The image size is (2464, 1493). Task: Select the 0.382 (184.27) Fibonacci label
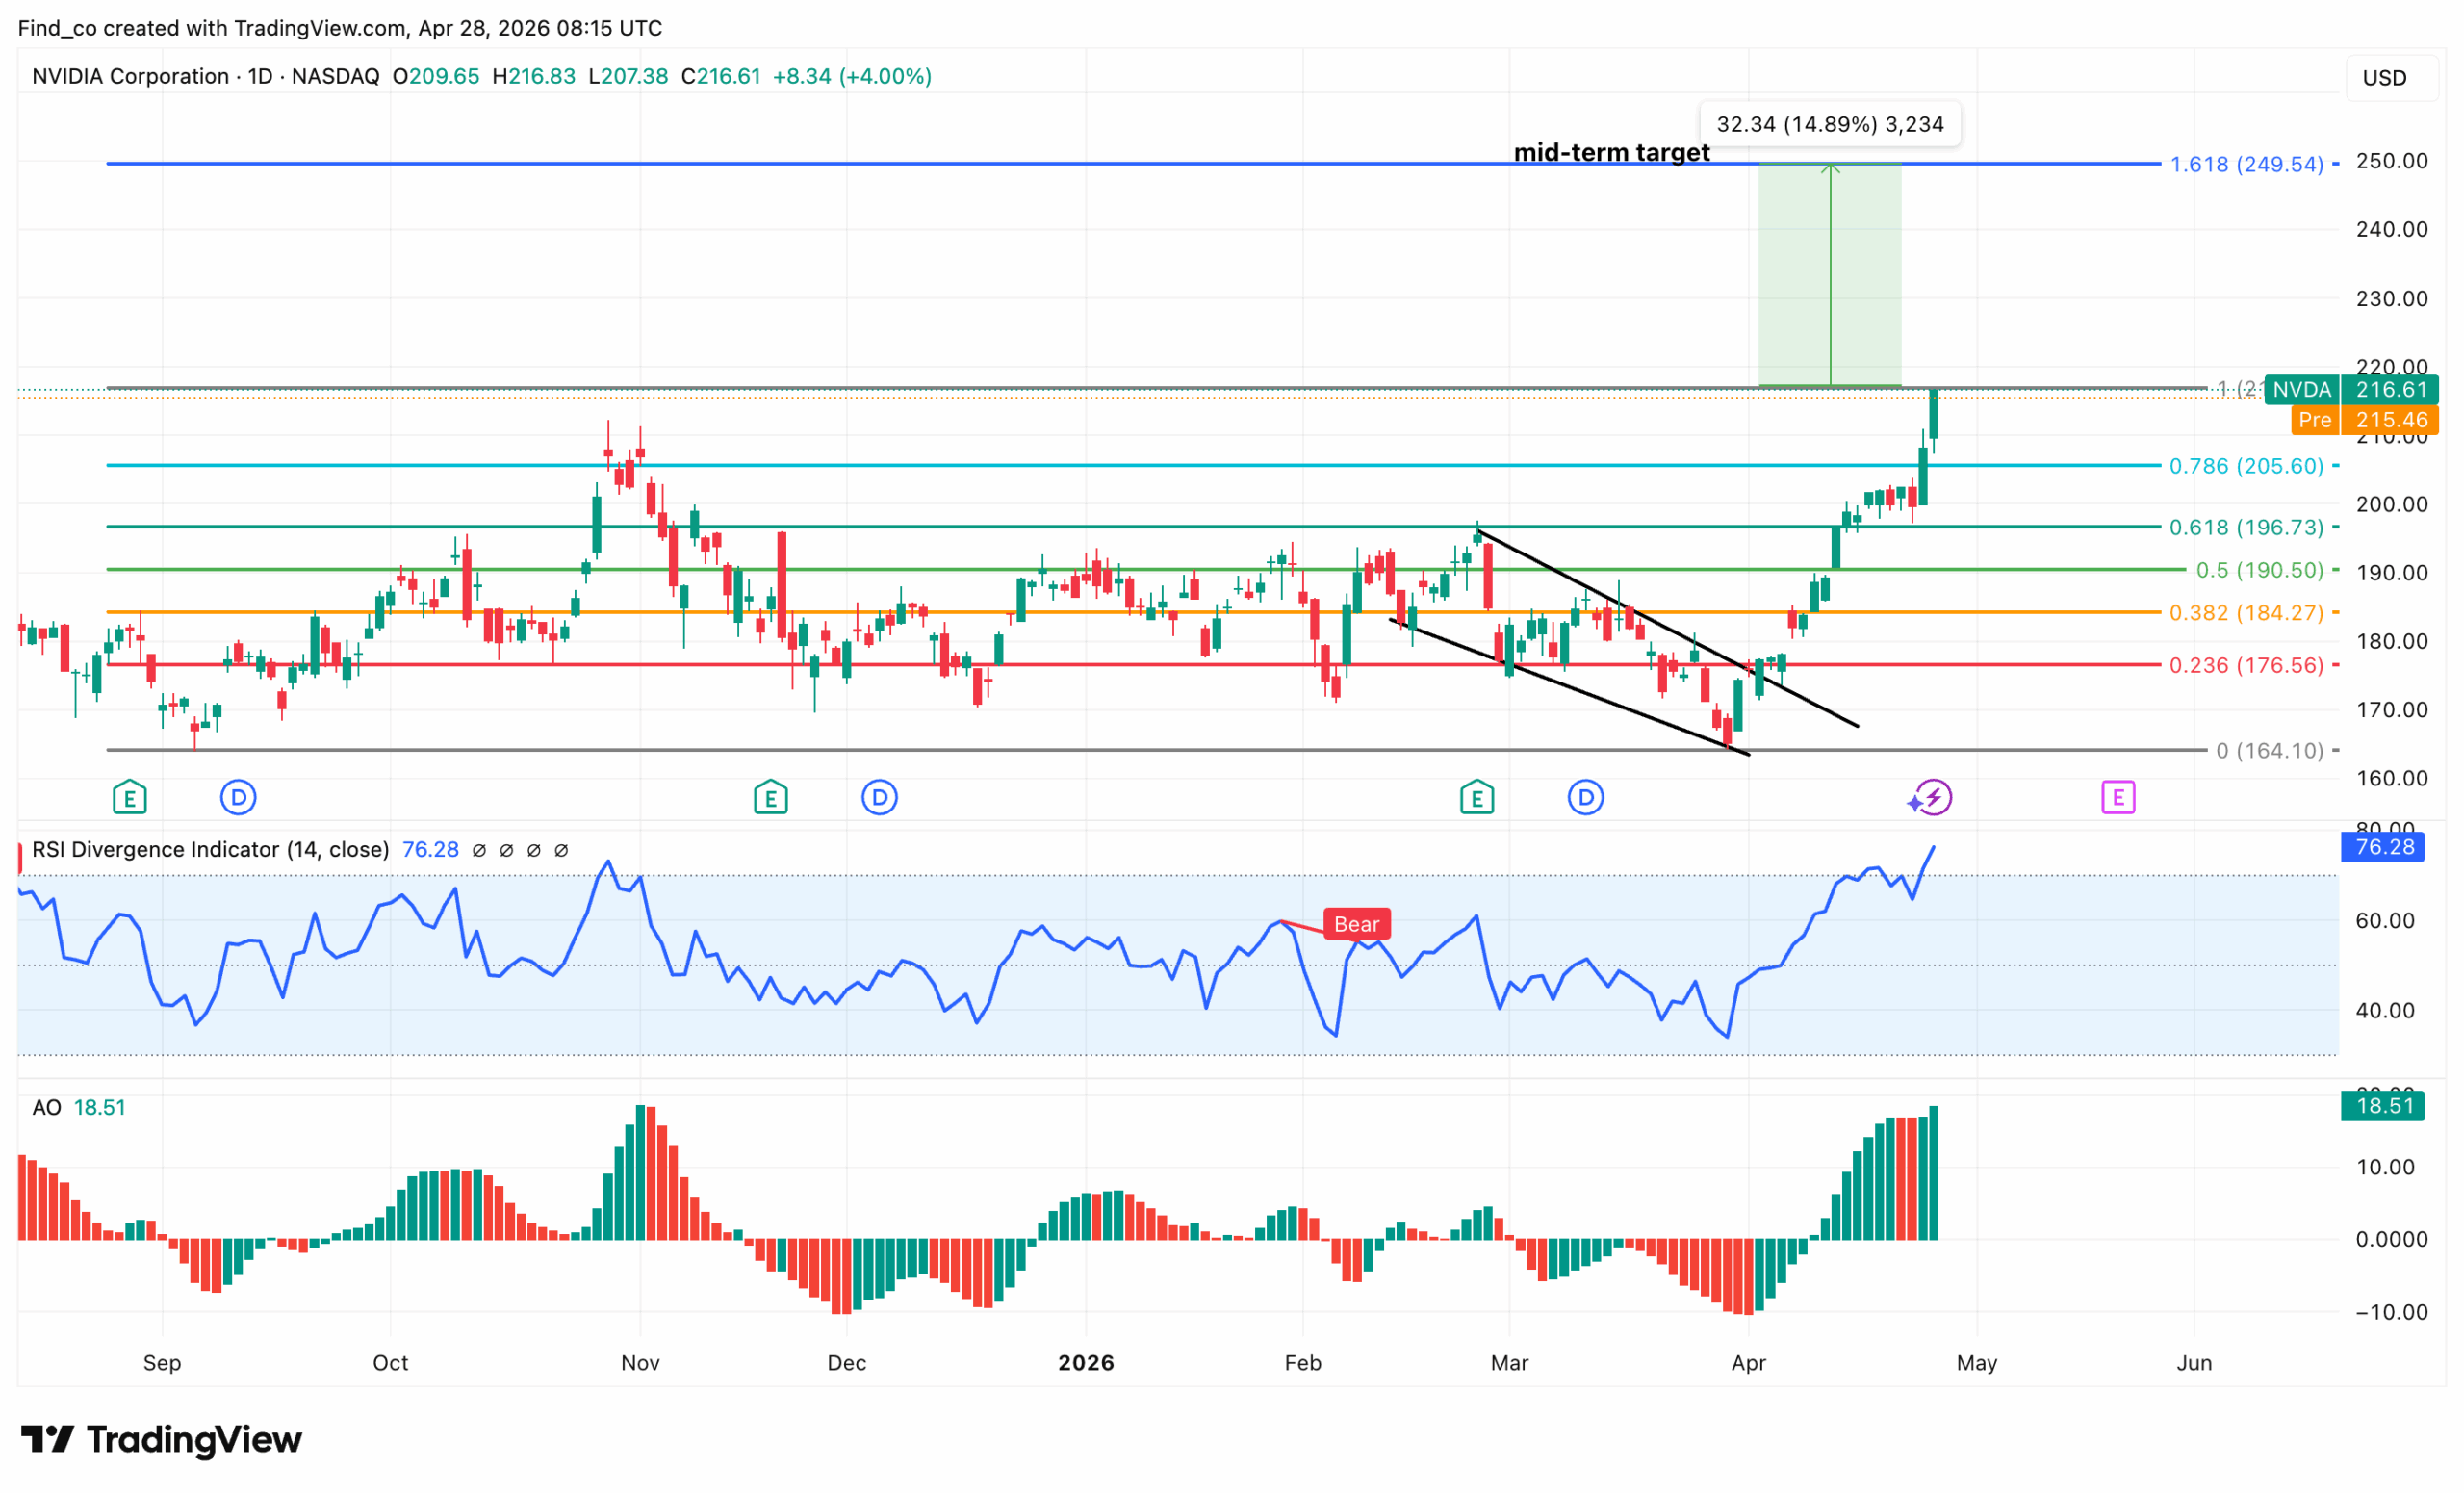[2246, 612]
